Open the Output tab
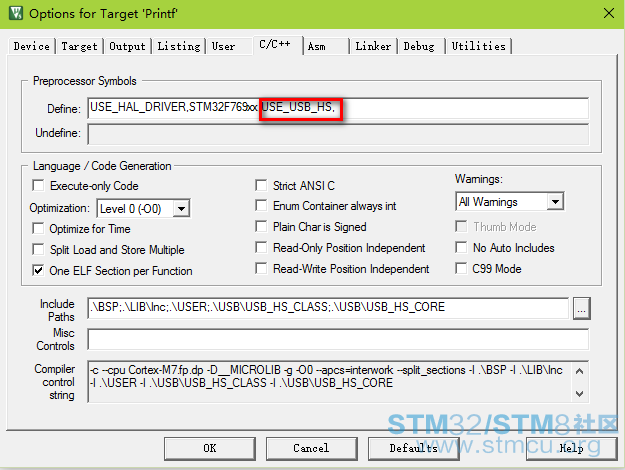Screen dimensions: 625x470 click(x=127, y=46)
